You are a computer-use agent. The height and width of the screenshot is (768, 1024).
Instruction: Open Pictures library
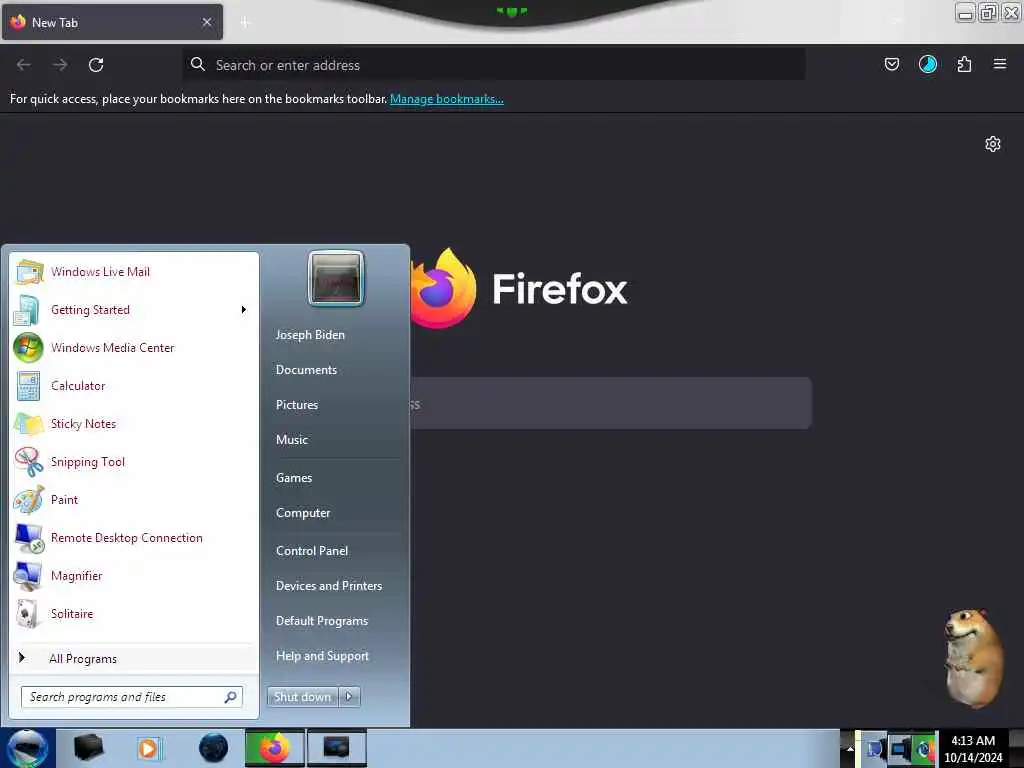point(296,405)
